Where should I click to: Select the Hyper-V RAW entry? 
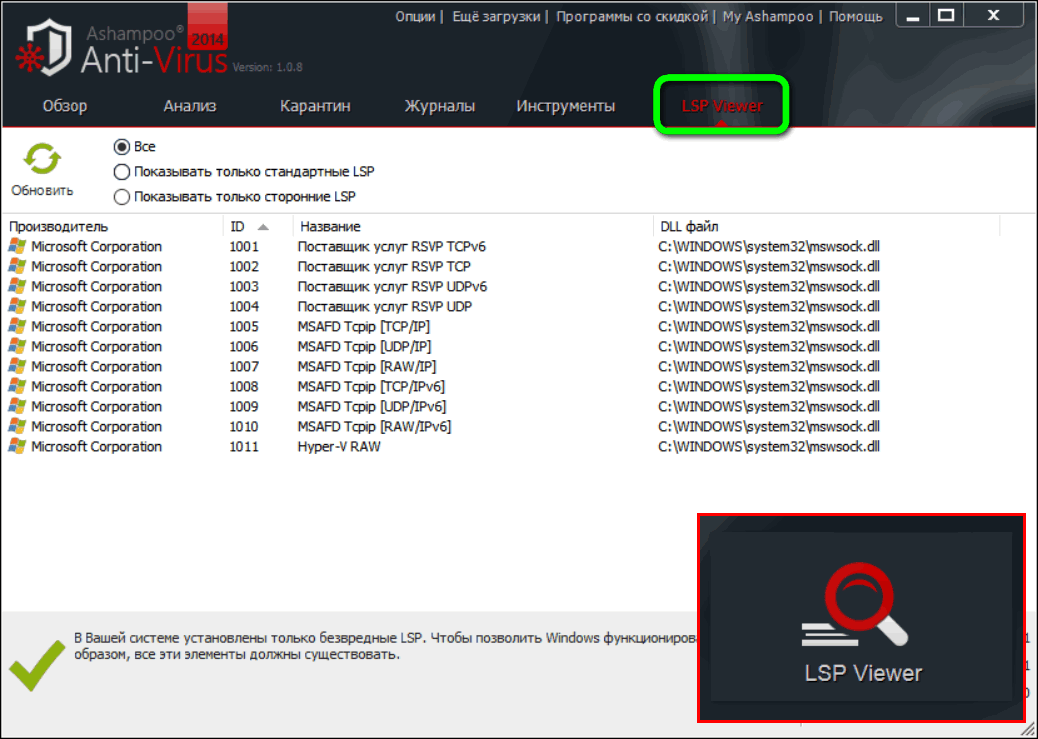click(x=339, y=446)
